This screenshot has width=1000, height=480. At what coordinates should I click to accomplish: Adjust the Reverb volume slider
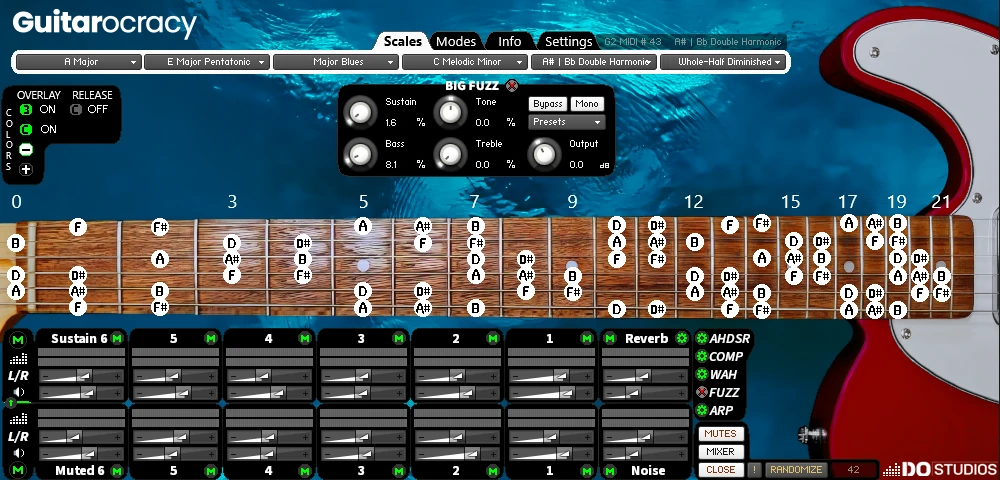[x=645, y=392]
